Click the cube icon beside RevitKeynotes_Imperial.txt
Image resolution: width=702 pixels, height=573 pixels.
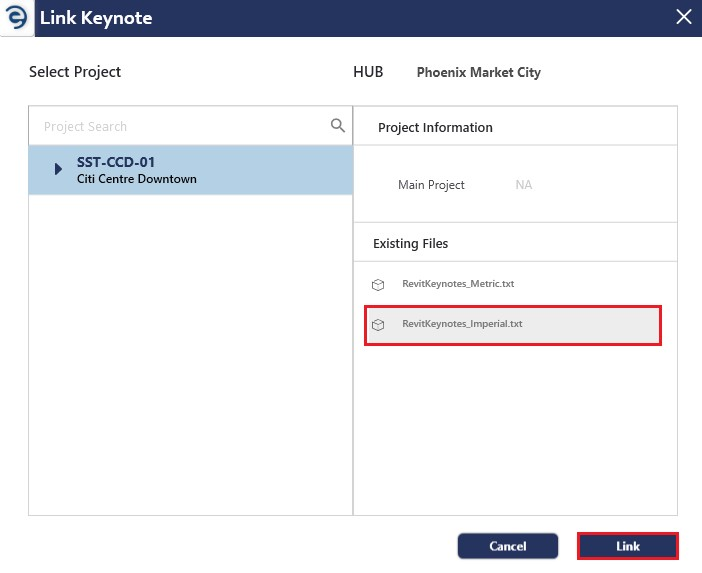point(378,325)
